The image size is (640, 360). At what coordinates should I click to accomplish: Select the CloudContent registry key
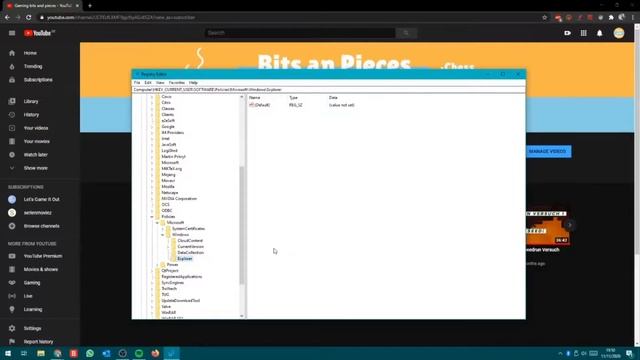190,241
